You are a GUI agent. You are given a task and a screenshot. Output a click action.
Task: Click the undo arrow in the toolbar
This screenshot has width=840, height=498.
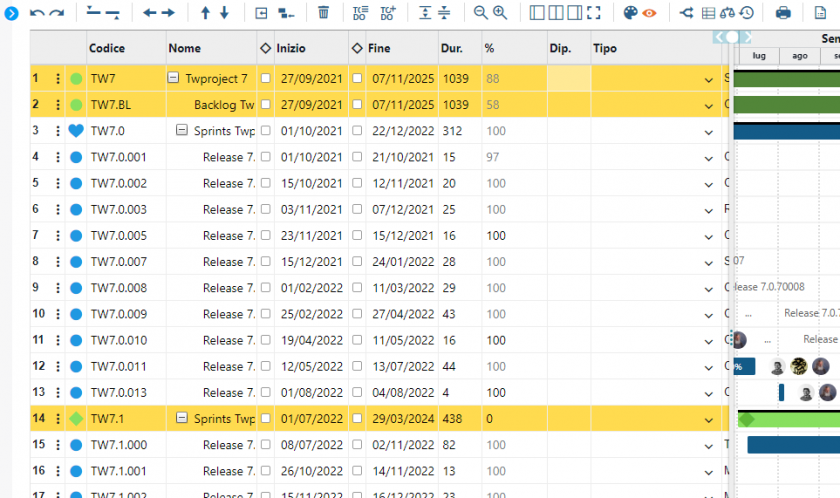pos(37,13)
